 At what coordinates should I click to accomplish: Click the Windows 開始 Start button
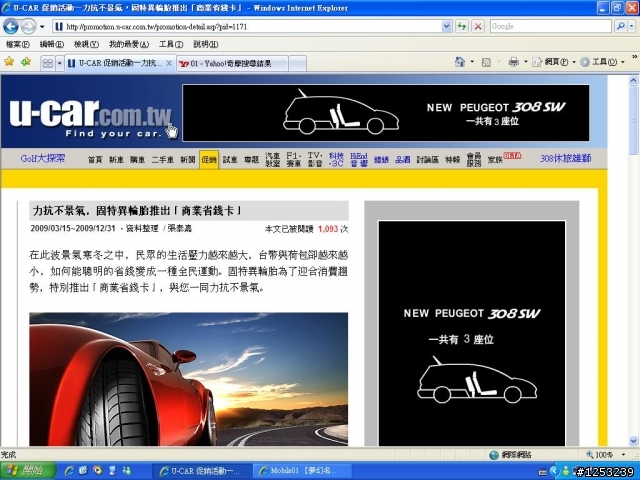click(x=28, y=471)
